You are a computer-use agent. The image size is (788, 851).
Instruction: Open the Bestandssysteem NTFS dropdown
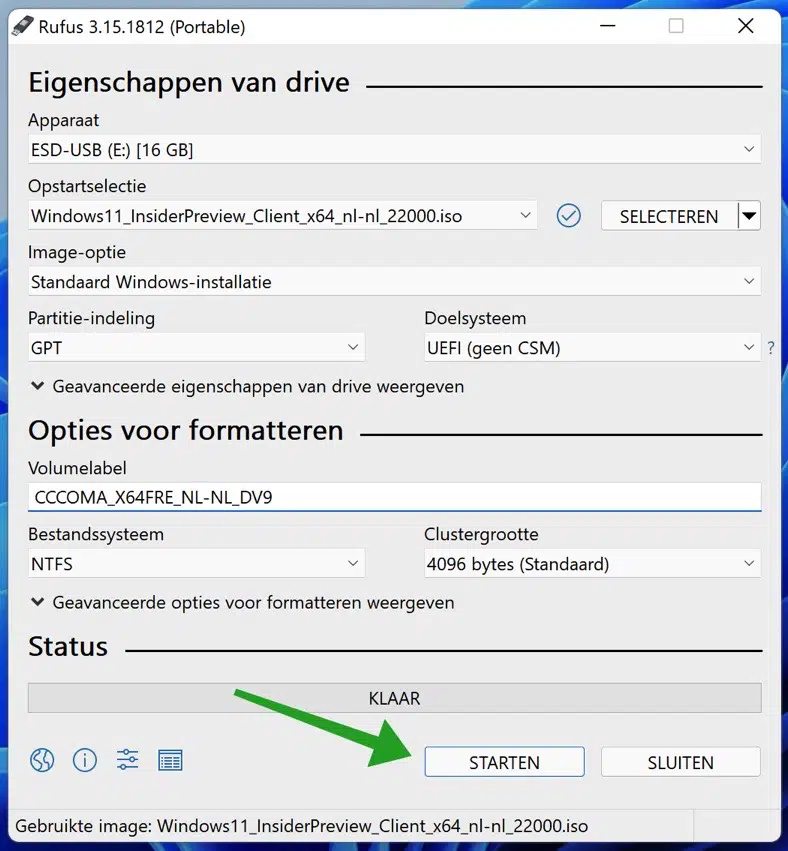196,564
